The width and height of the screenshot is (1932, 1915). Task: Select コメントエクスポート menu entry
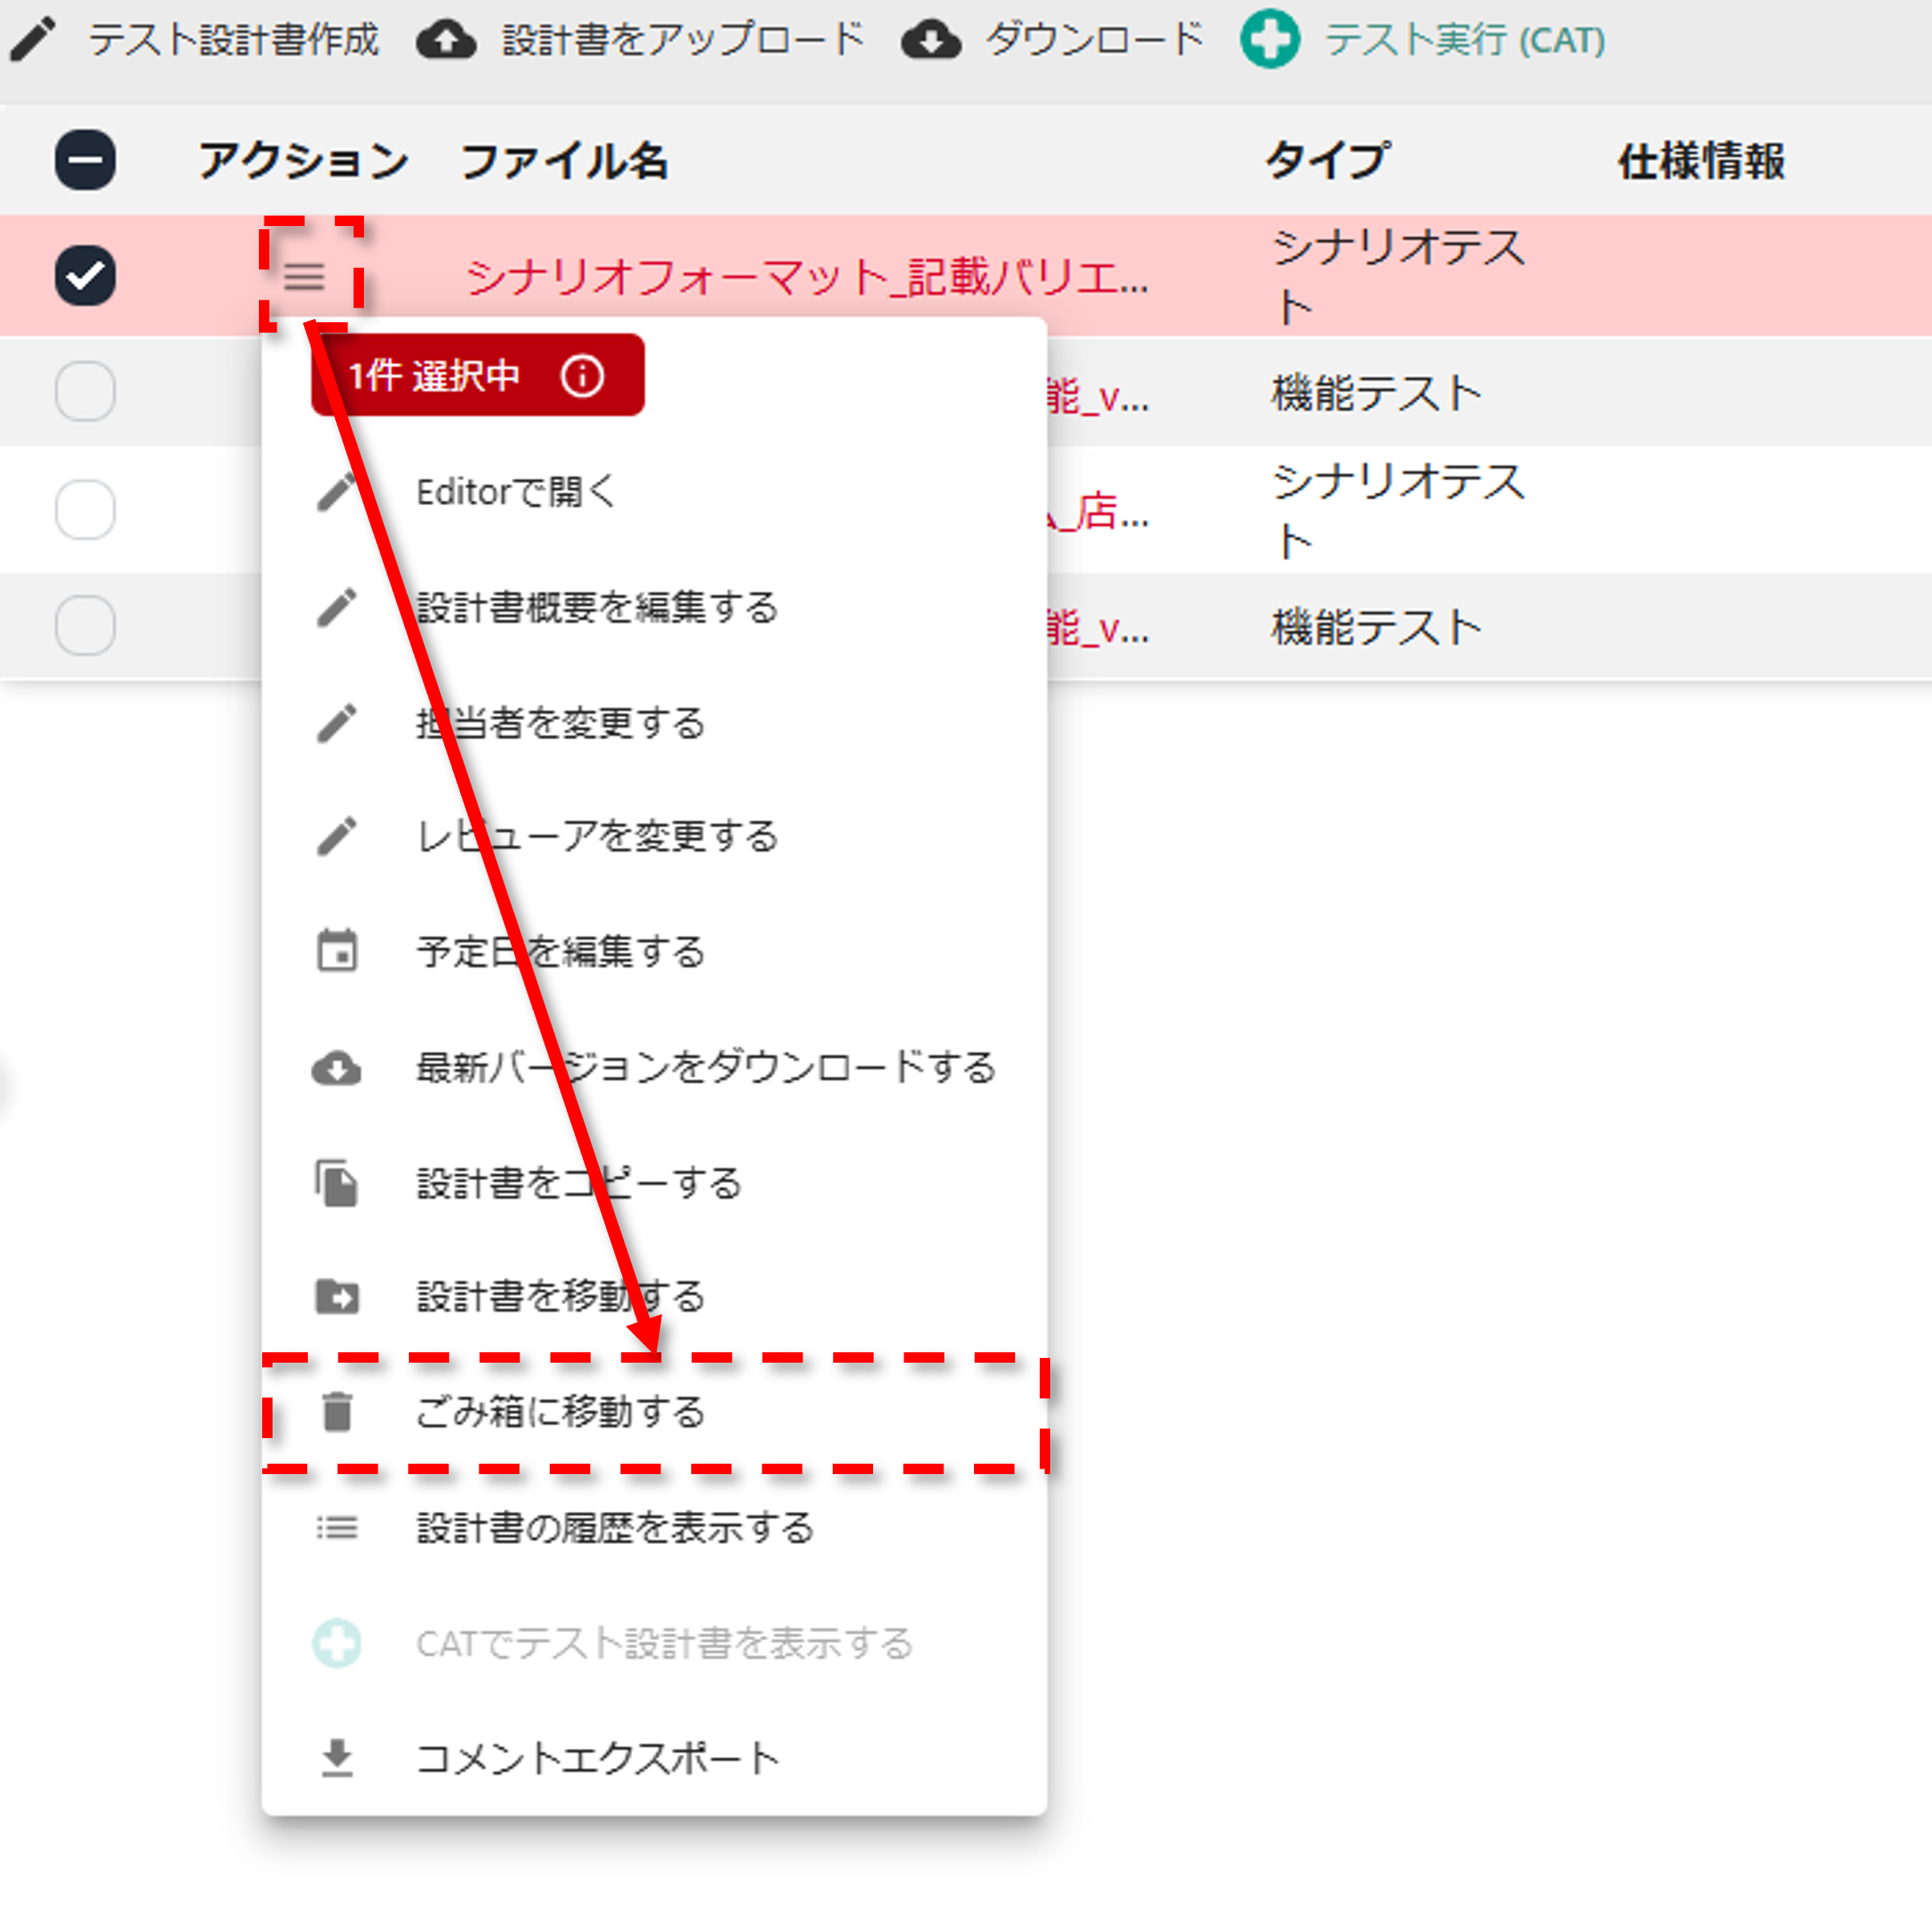tap(654, 1757)
